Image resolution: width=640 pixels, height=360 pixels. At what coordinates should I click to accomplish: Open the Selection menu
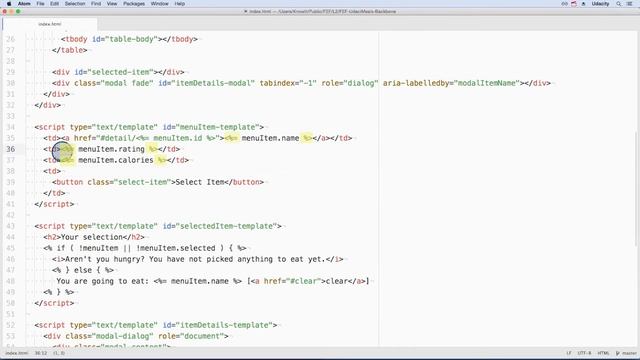tap(75, 4)
